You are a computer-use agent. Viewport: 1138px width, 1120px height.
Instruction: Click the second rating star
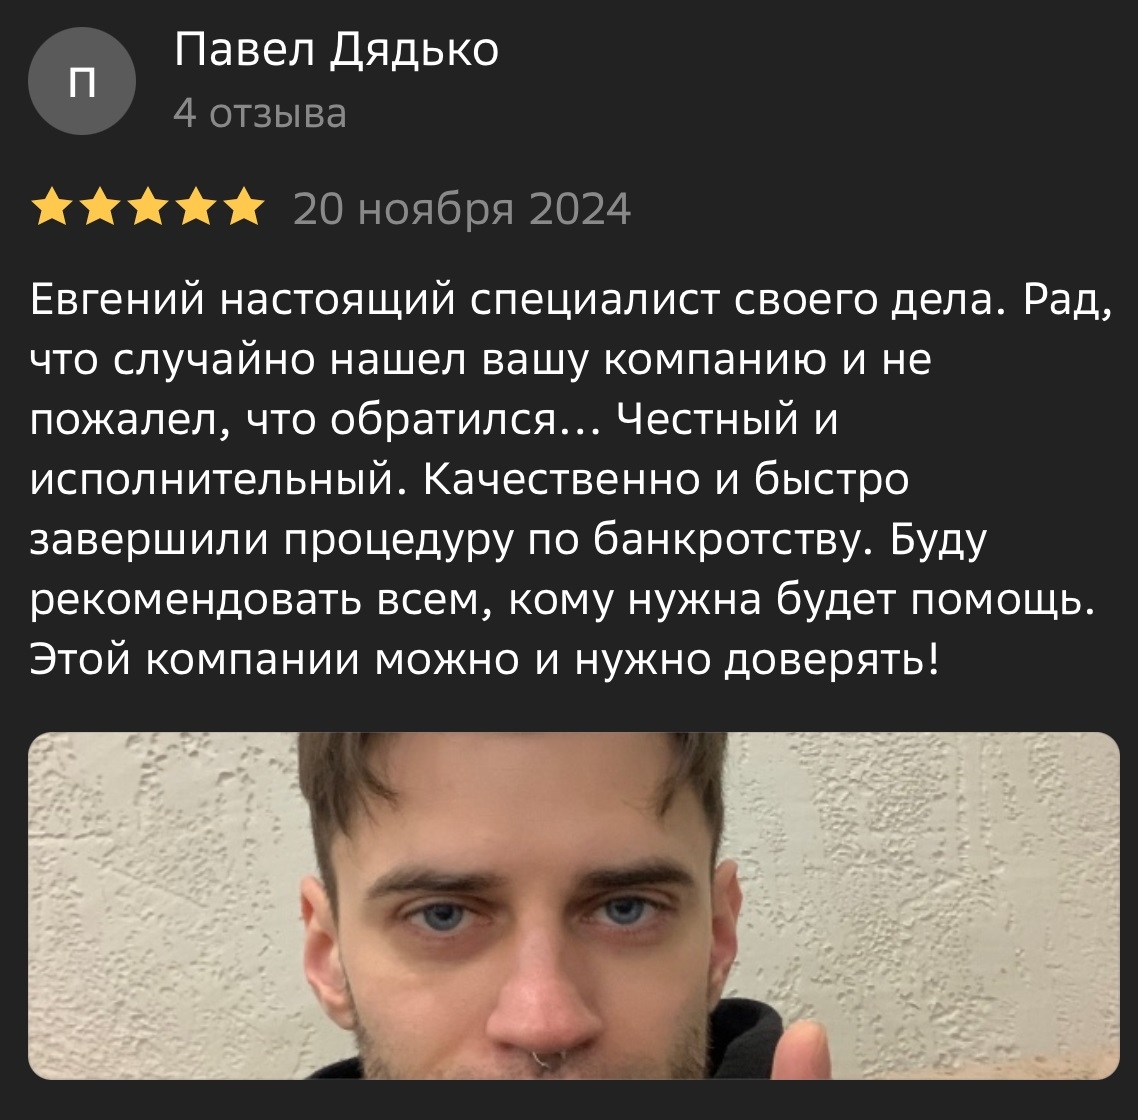click(x=101, y=207)
